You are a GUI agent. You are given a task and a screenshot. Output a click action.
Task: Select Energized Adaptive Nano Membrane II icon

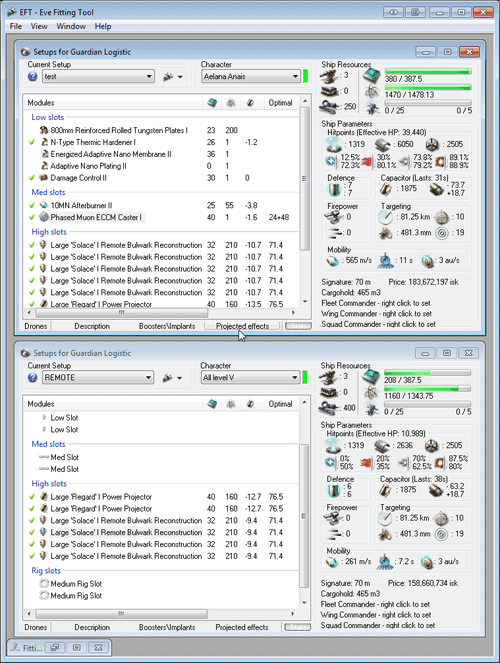pyautogui.click(x=44, y=154)
